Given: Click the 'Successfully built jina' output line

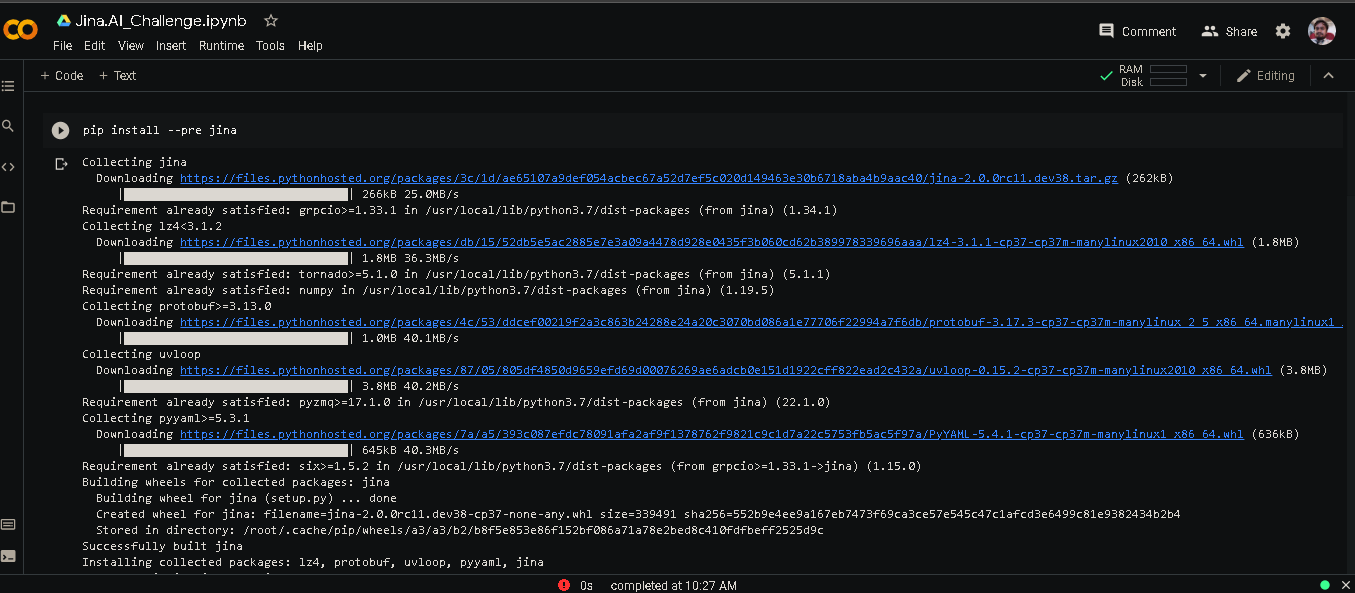Looking at the screenshot, I should tap(162, 546).
